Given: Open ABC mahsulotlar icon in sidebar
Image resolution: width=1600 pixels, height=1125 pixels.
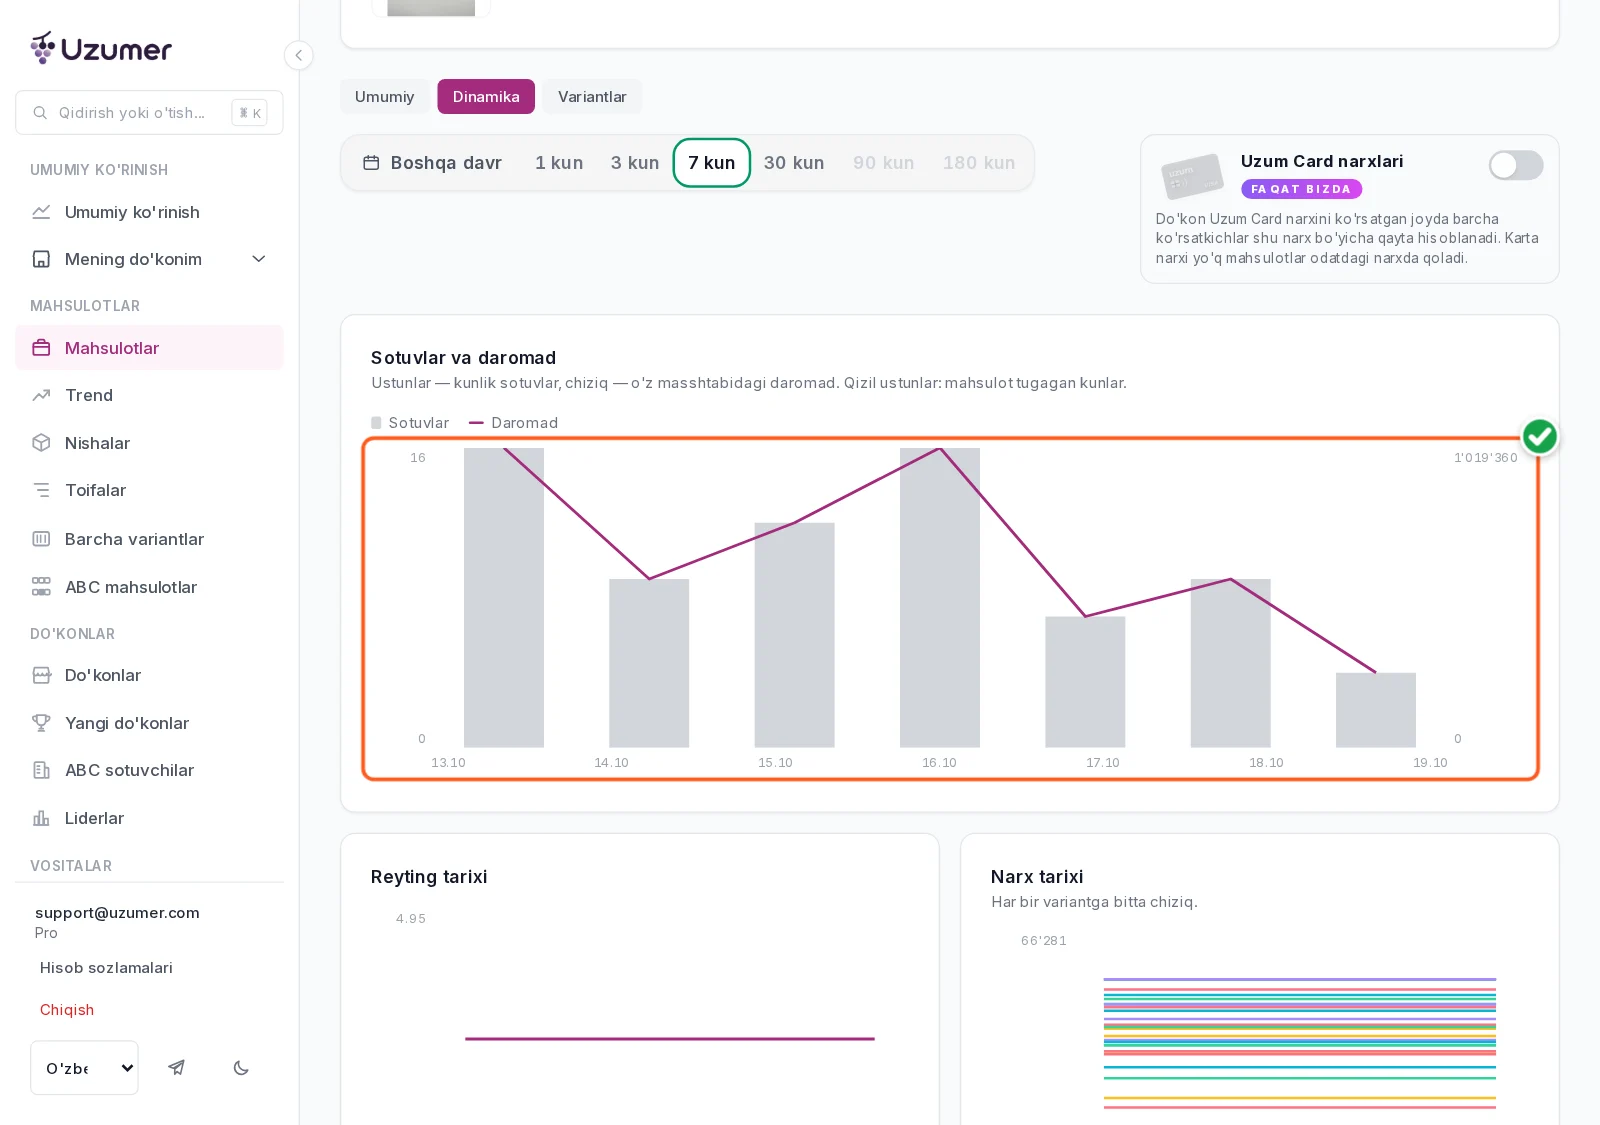Looking at the screenshot, I should point(41,587).
